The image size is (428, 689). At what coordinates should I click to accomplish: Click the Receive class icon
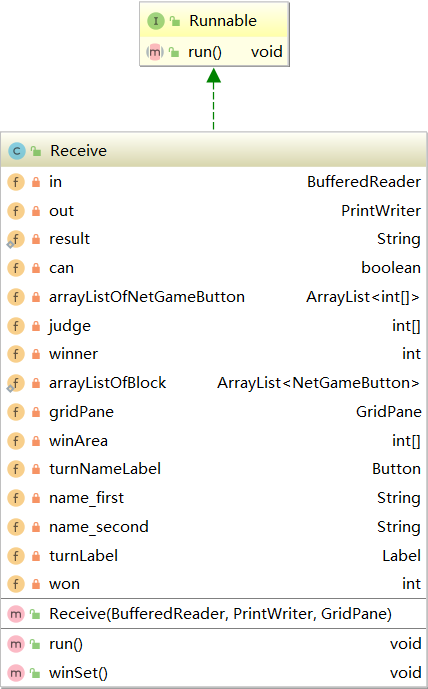17,151
